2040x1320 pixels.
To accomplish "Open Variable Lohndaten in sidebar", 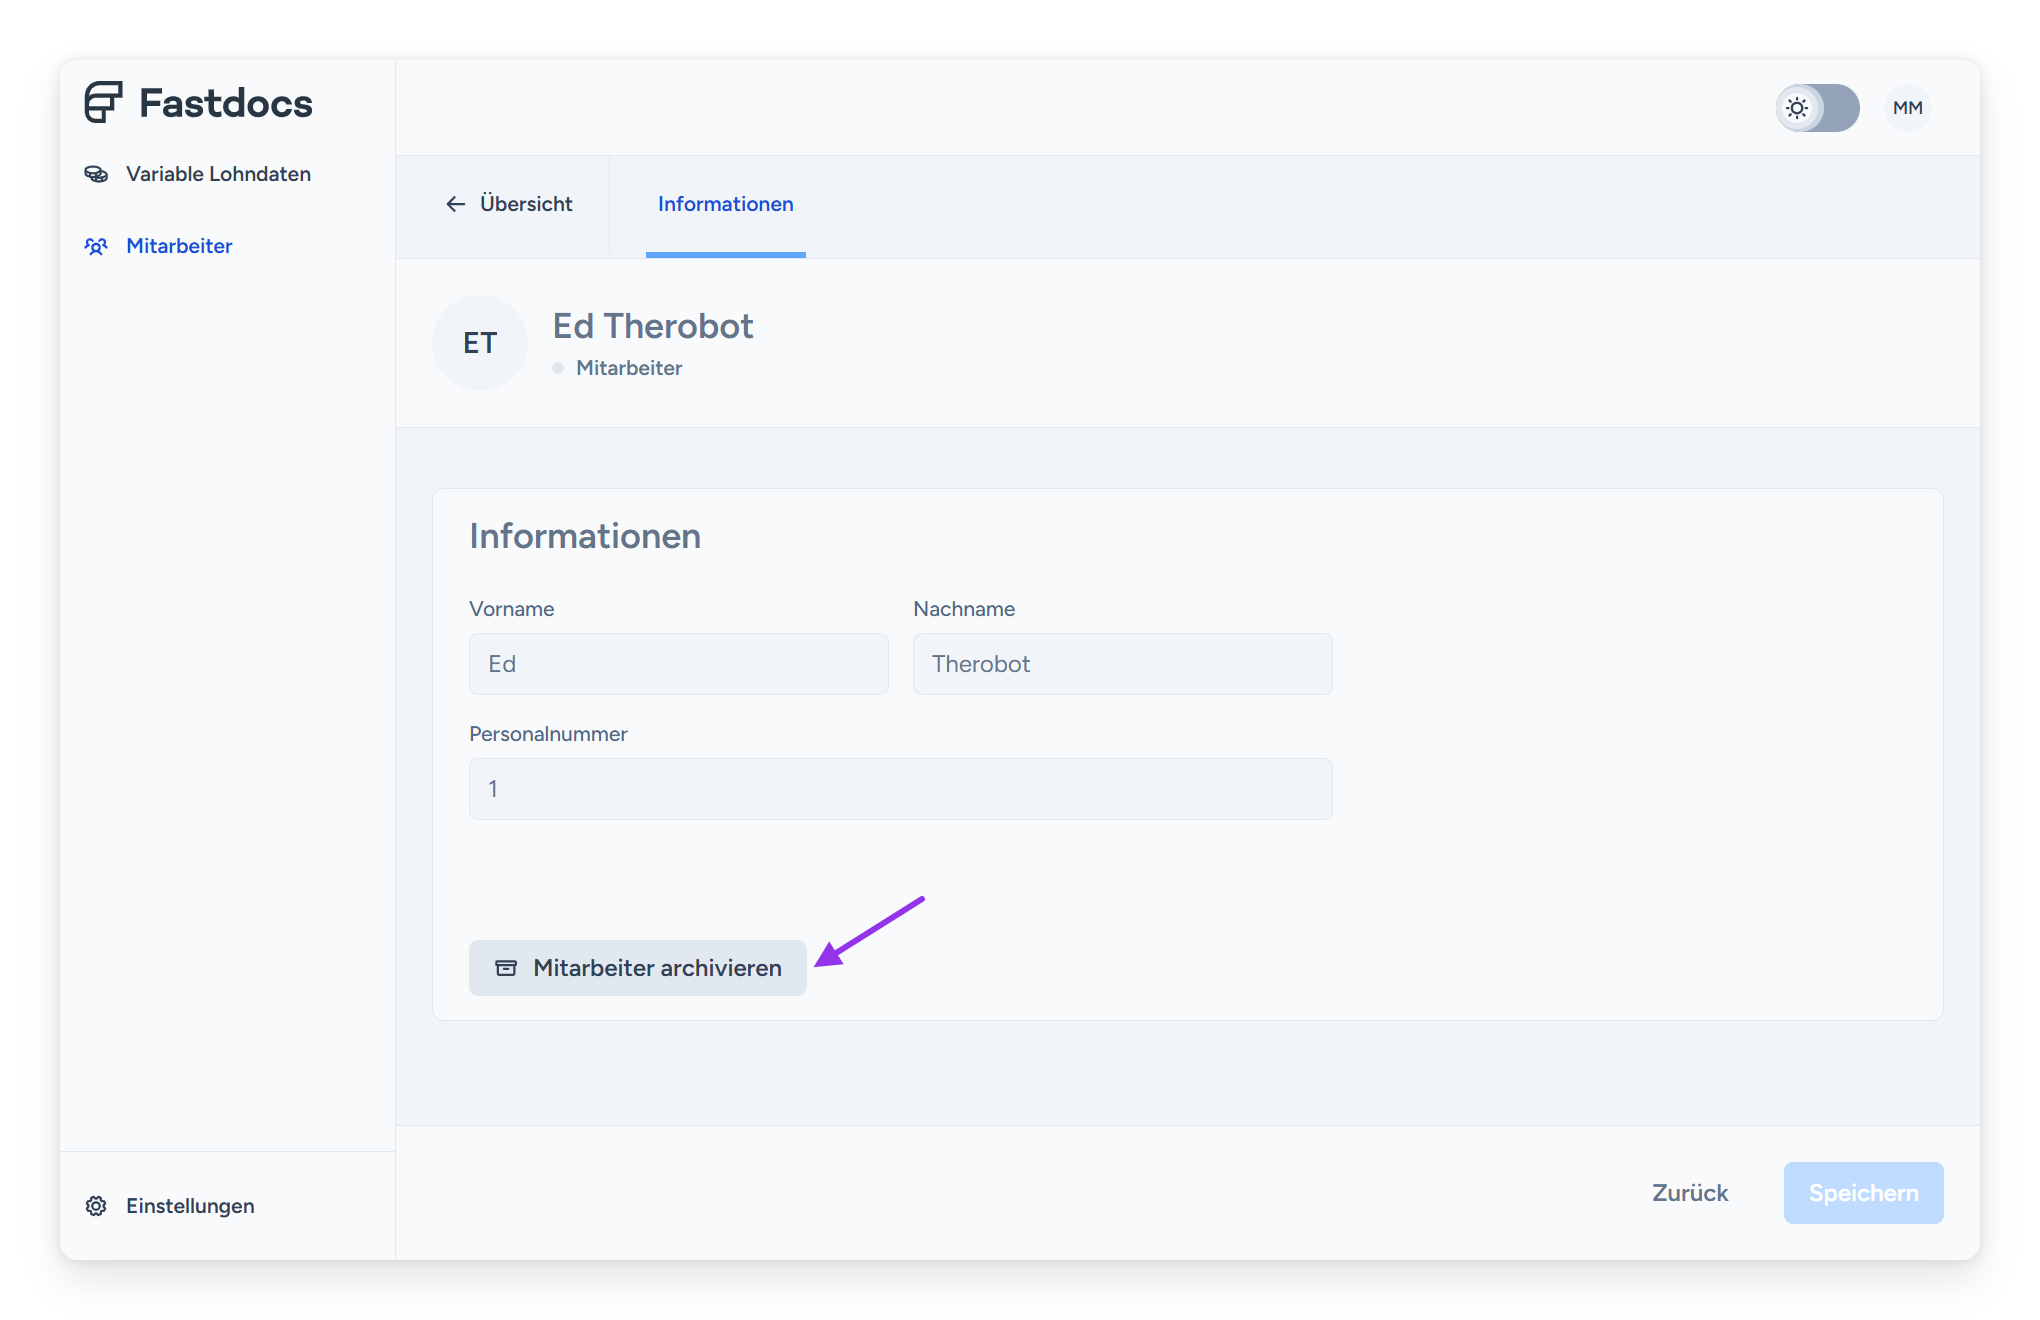I will coord(218,174).
